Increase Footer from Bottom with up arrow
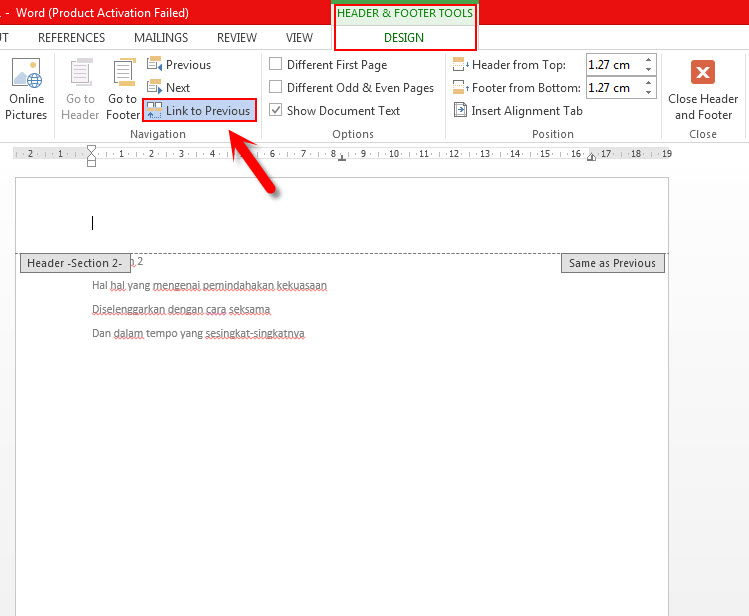The image size is (749, 616). point(648,83)
